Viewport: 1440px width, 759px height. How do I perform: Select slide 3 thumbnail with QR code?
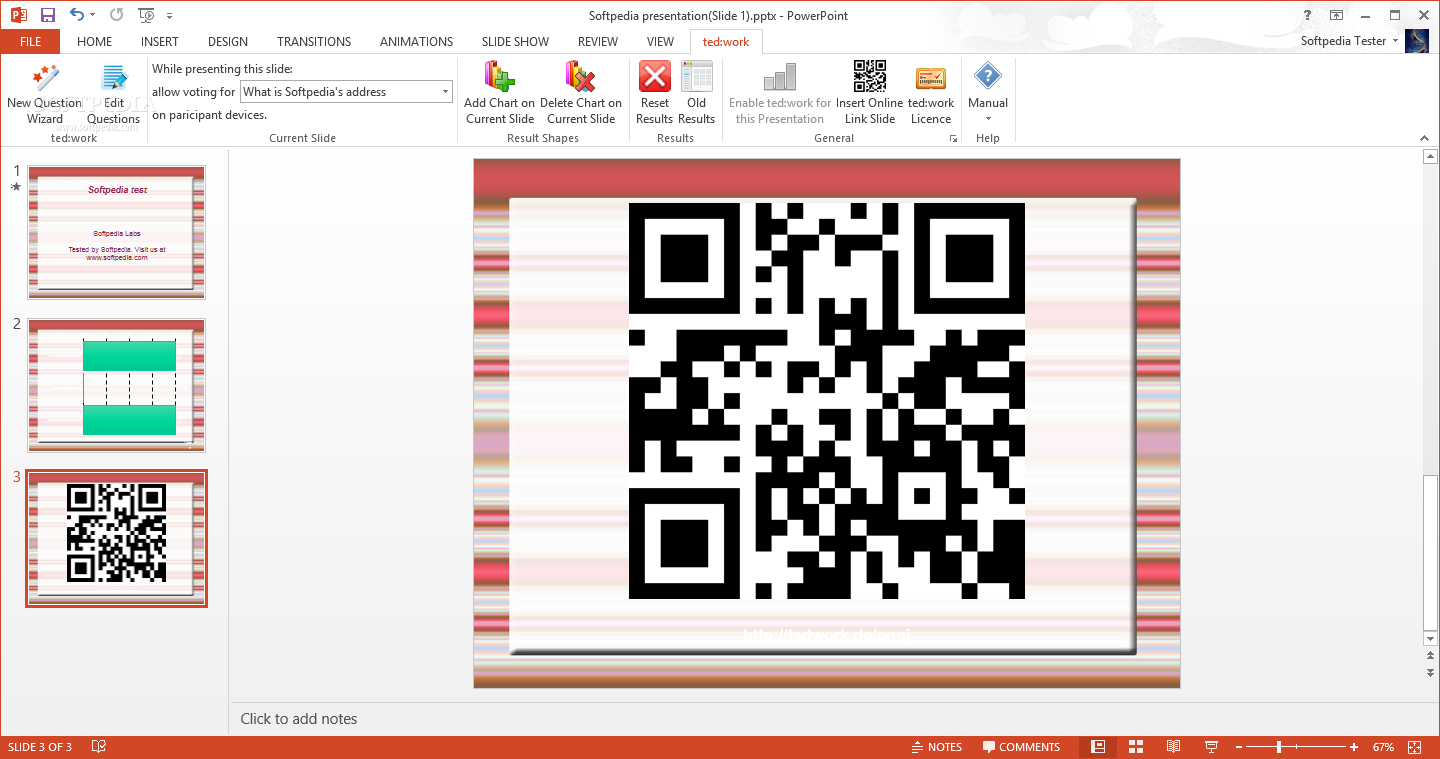pyautogui.click(x=116, y=539)
